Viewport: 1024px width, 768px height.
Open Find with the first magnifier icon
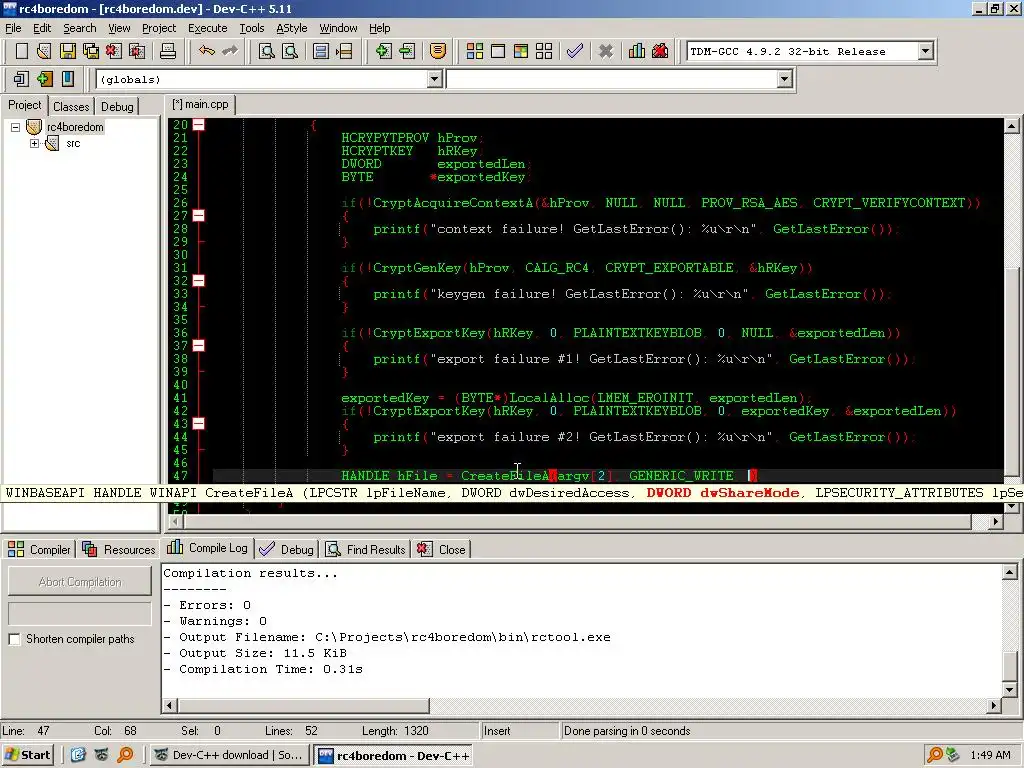(x=266, y=51)
